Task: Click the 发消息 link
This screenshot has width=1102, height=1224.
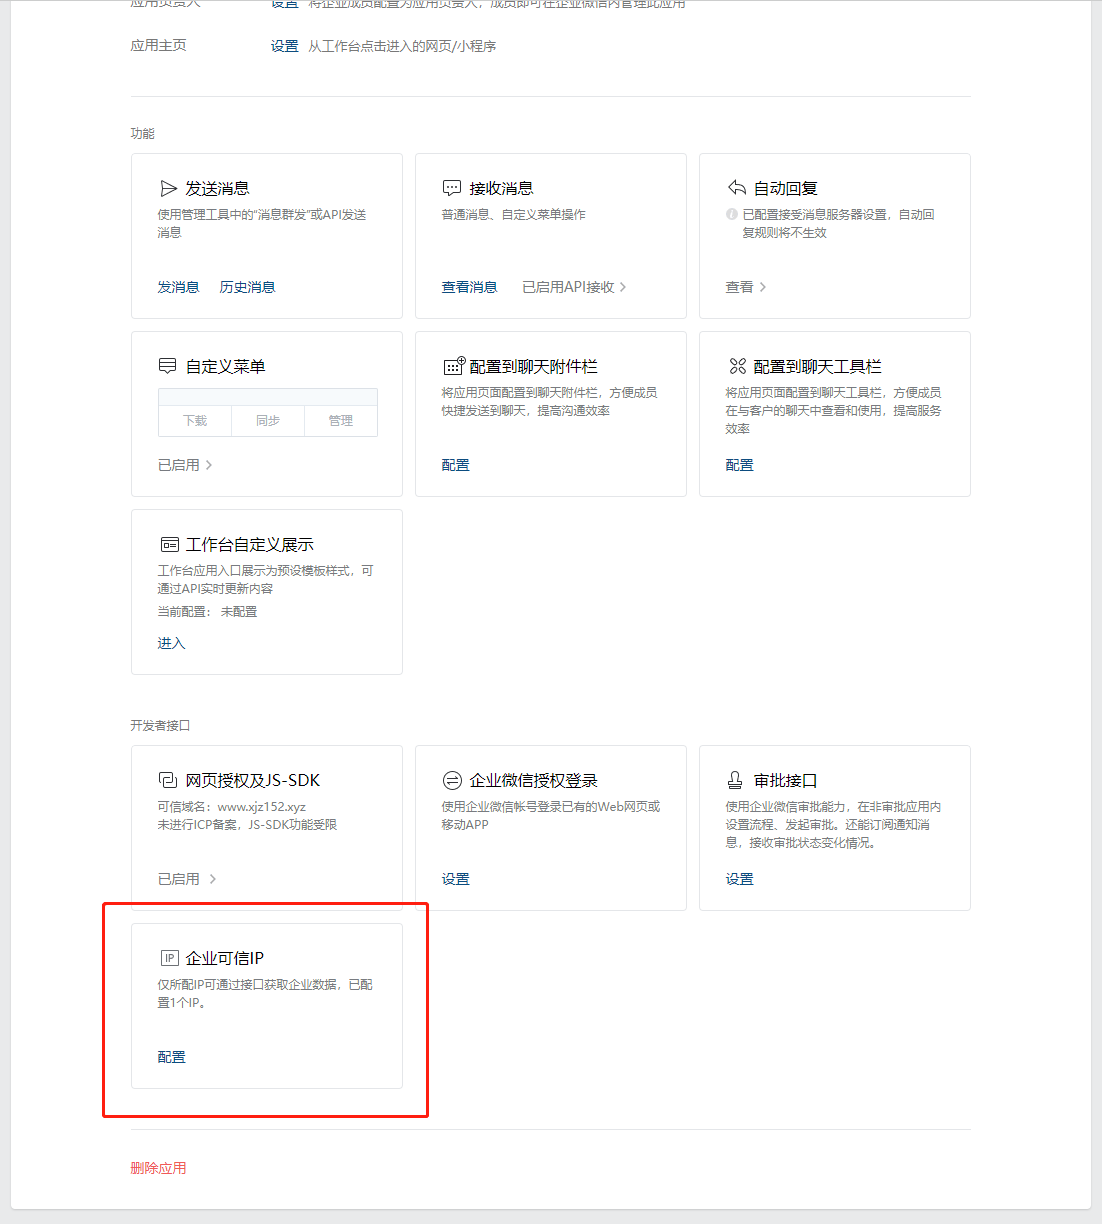Action: [178, 287]
